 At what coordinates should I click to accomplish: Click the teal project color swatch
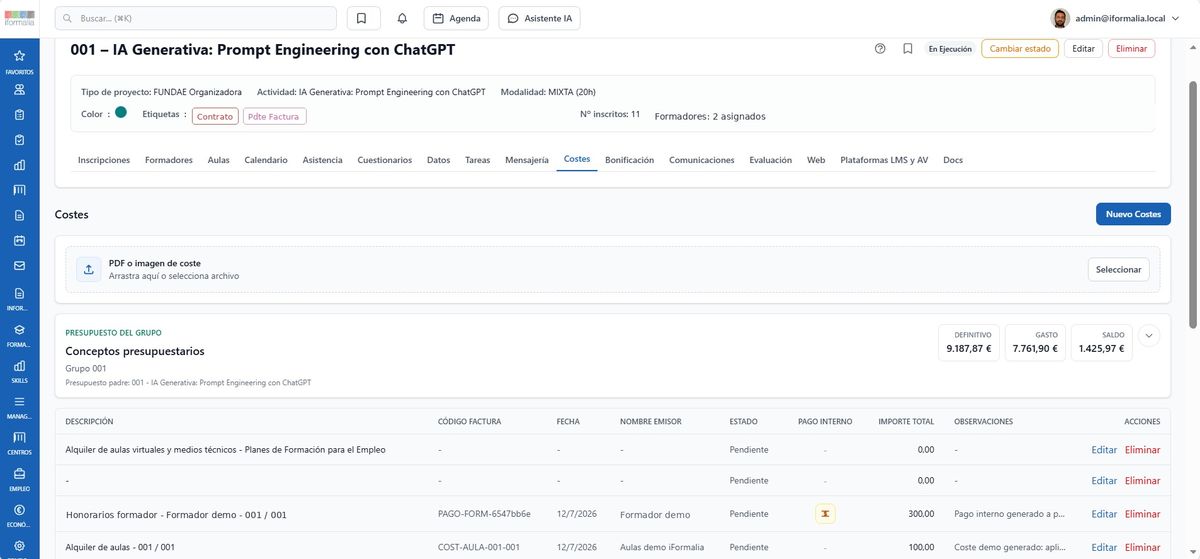coord(121,113)
